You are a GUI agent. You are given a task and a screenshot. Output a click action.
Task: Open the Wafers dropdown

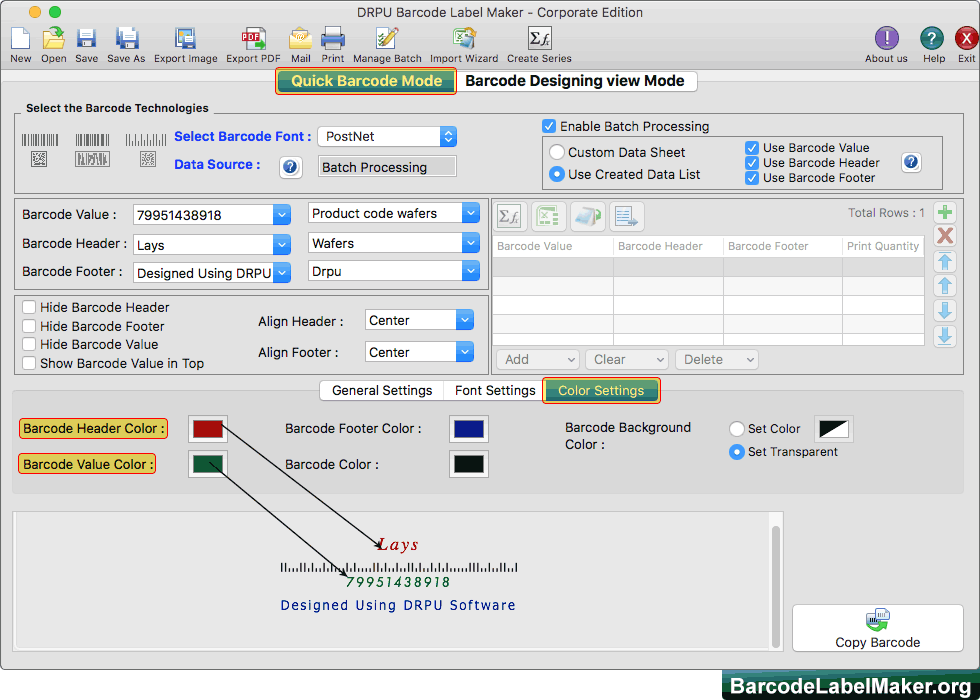(471, 243)
